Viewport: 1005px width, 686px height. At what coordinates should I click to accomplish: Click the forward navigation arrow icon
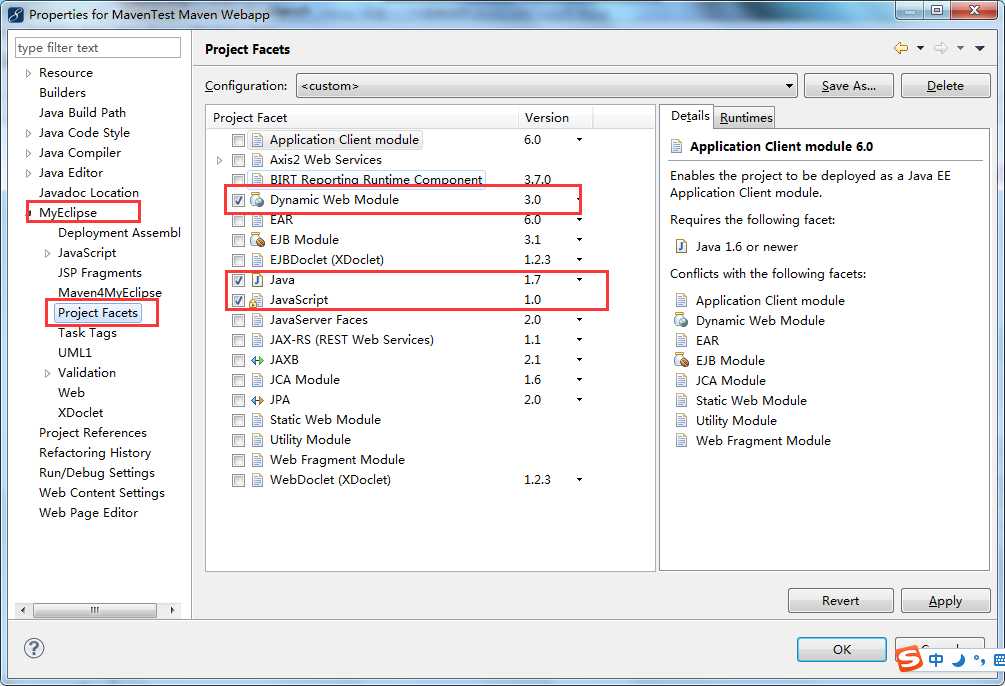coord(941,48)
